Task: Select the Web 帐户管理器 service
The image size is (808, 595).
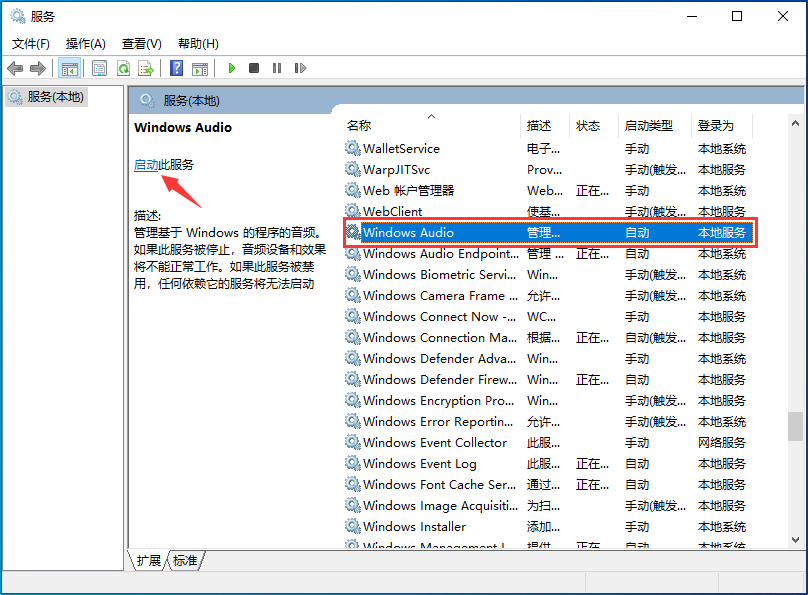Action: (409, 191)
